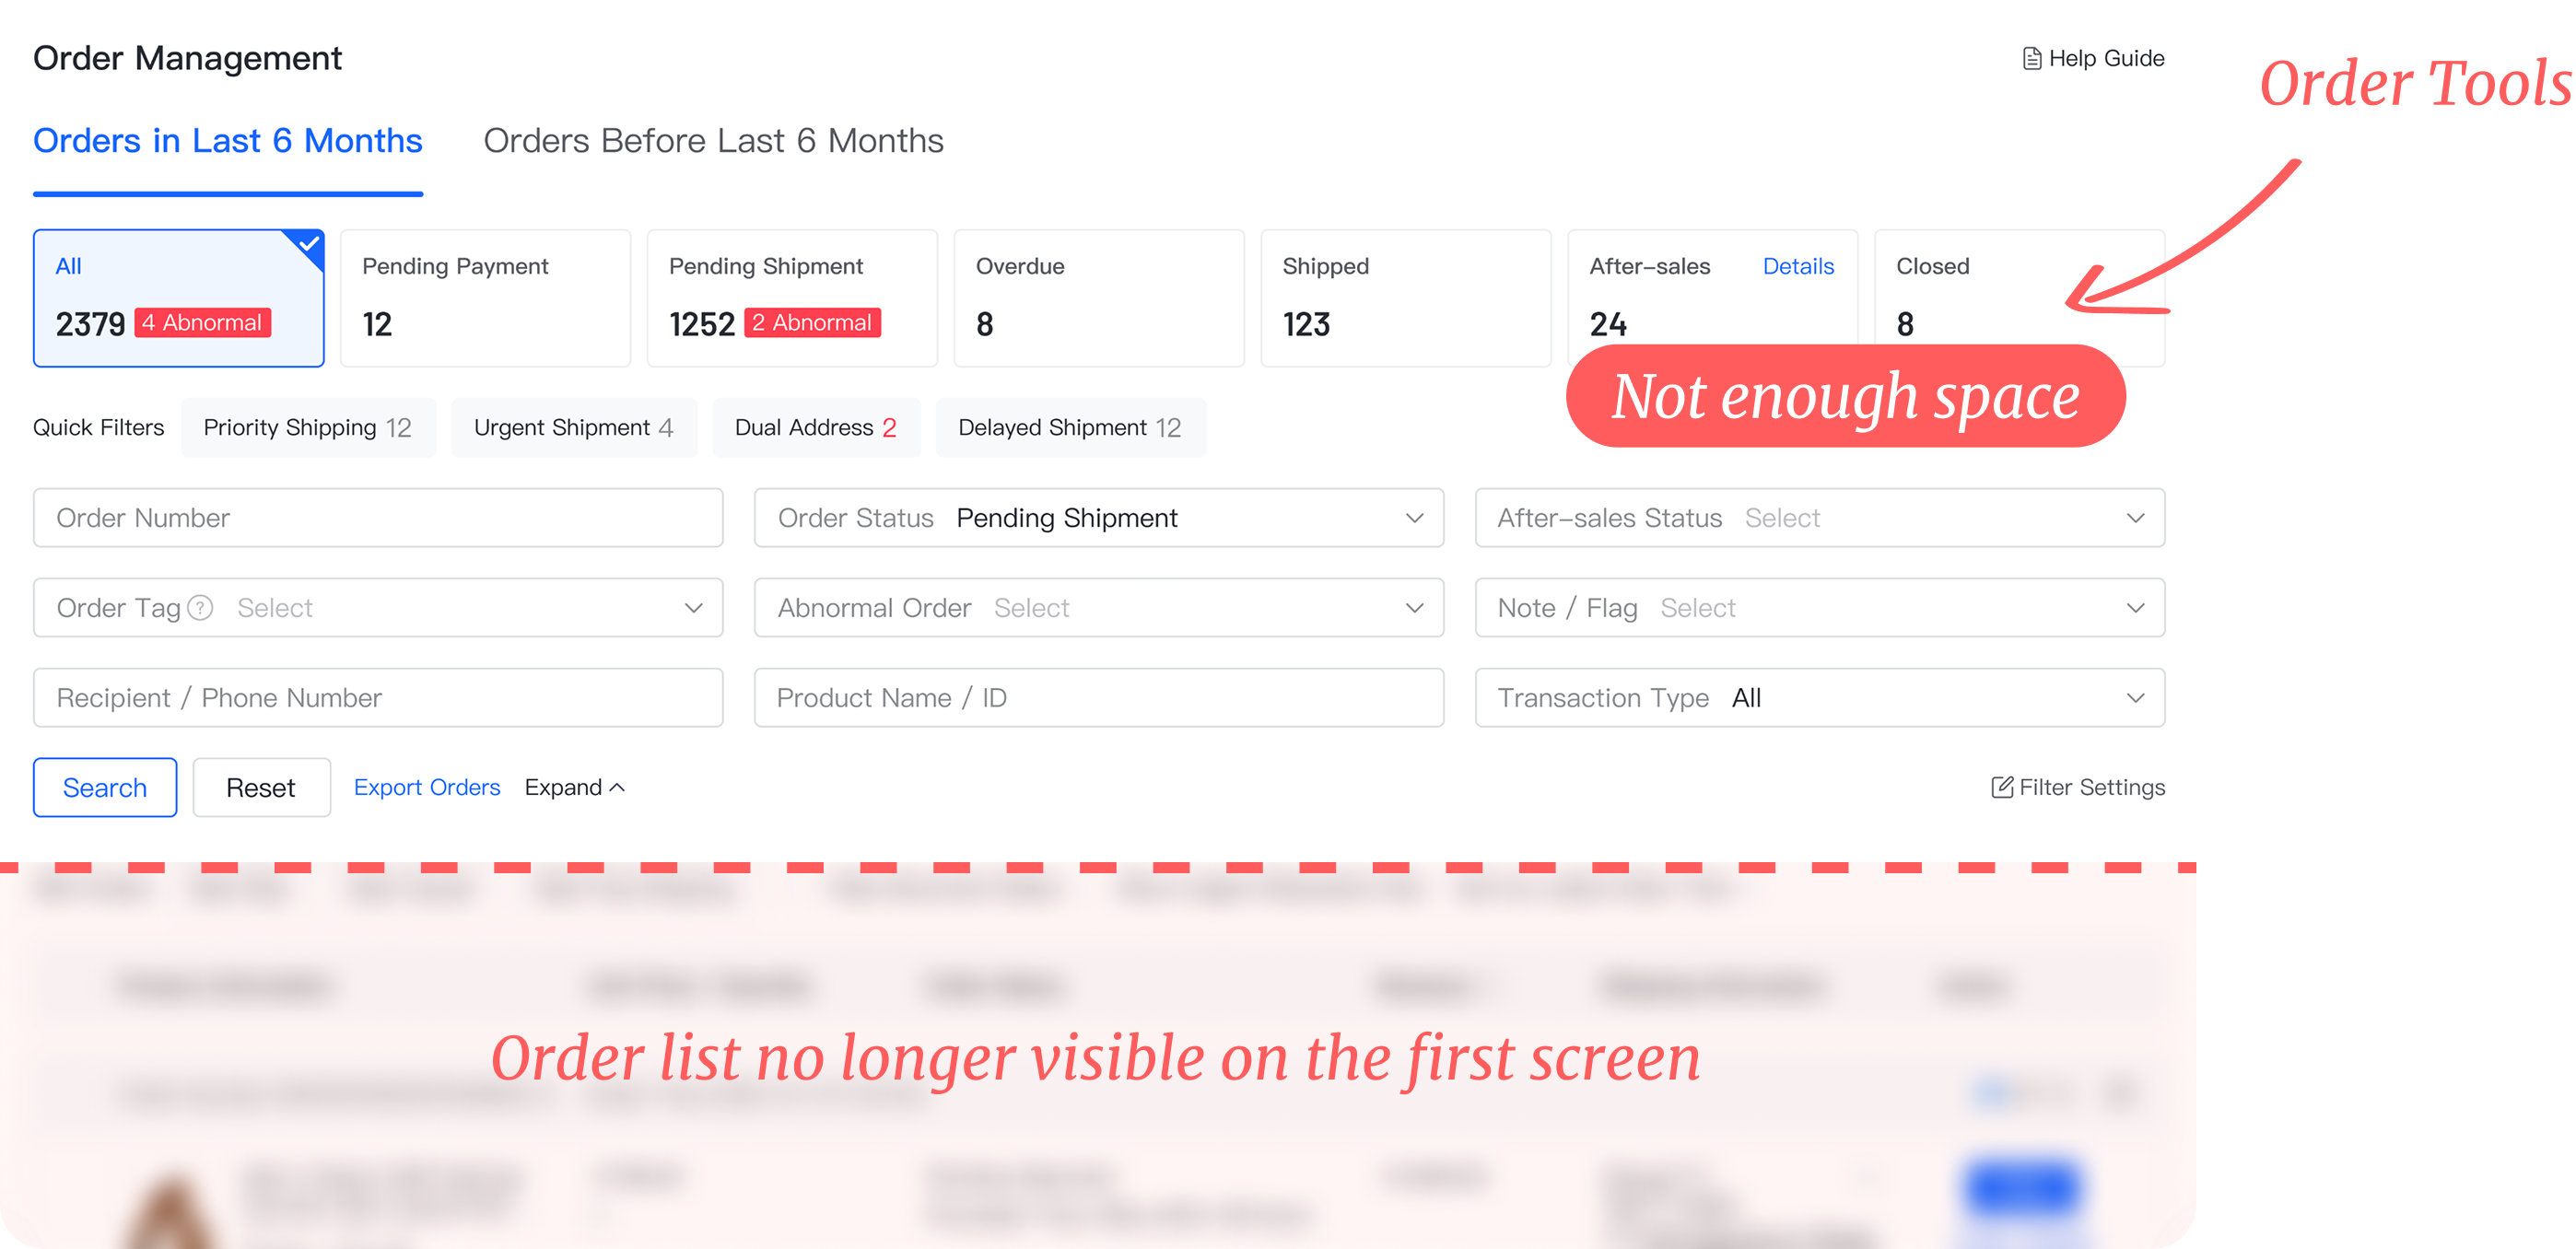The height and width of the screenshot is (1249, 2576).
Task: Toggle the Urgent Shipment quick filter
Action: tap(574, 428)
